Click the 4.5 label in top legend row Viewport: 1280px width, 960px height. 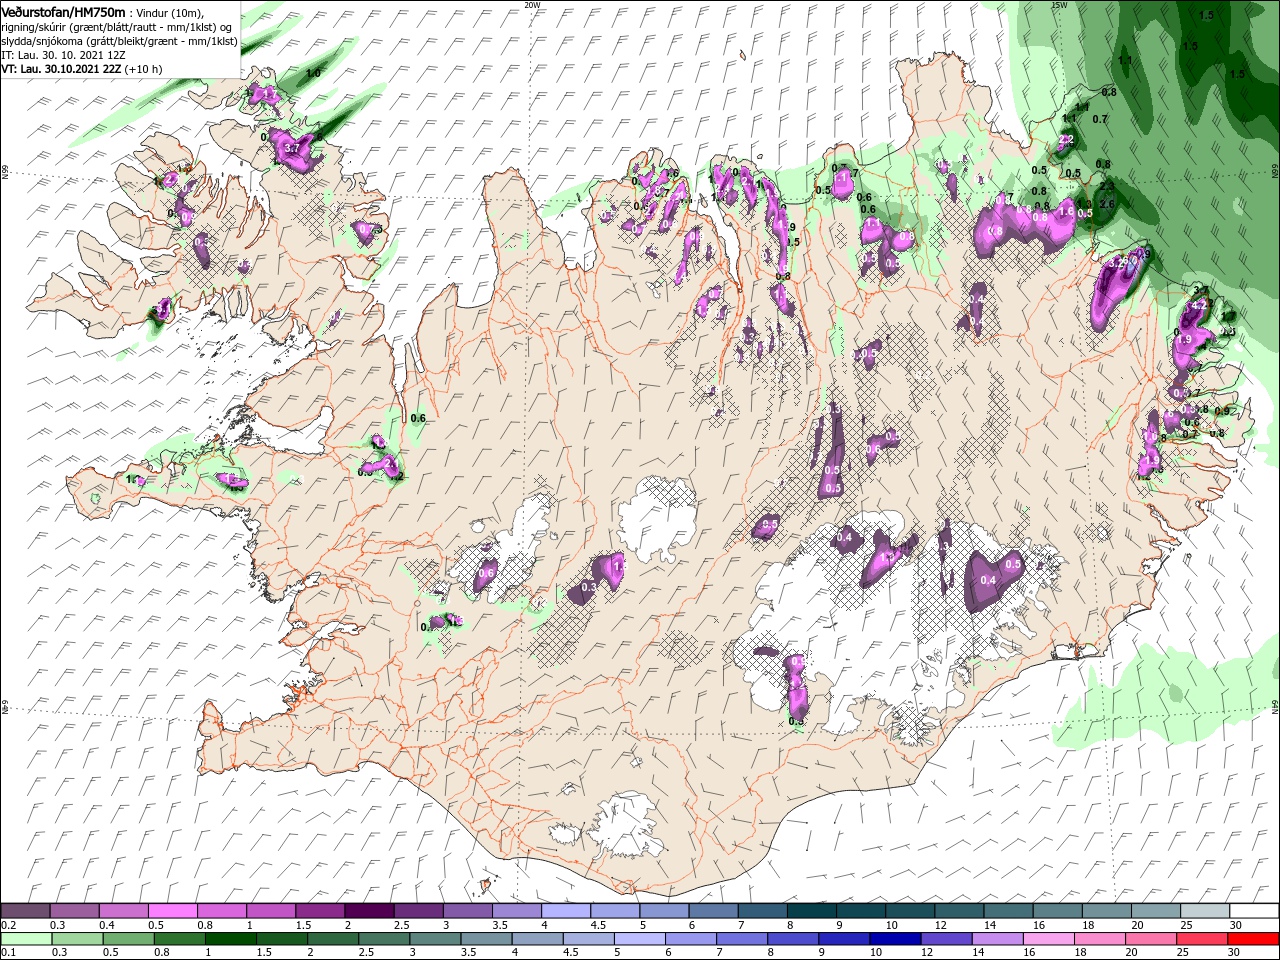(598, 925)
